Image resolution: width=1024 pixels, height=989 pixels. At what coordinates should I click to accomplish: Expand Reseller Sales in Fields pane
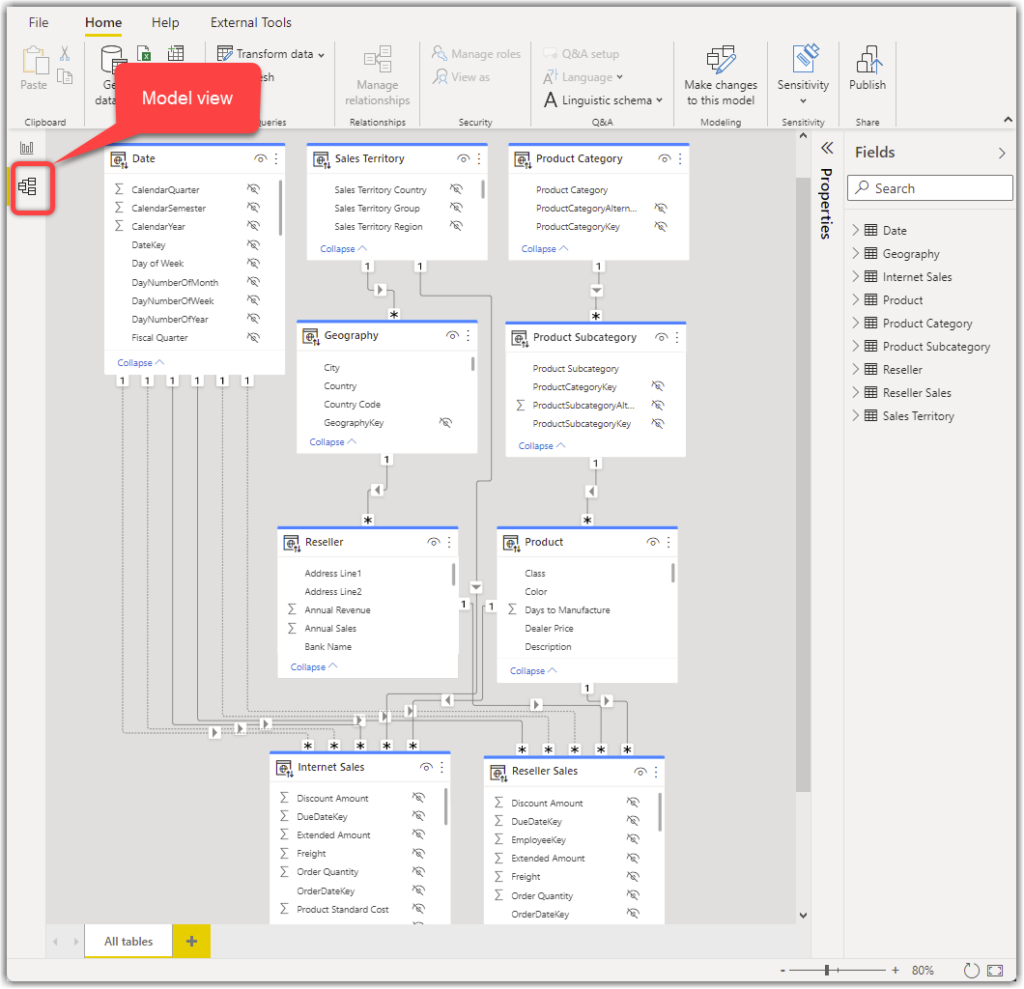click(856, 393)
